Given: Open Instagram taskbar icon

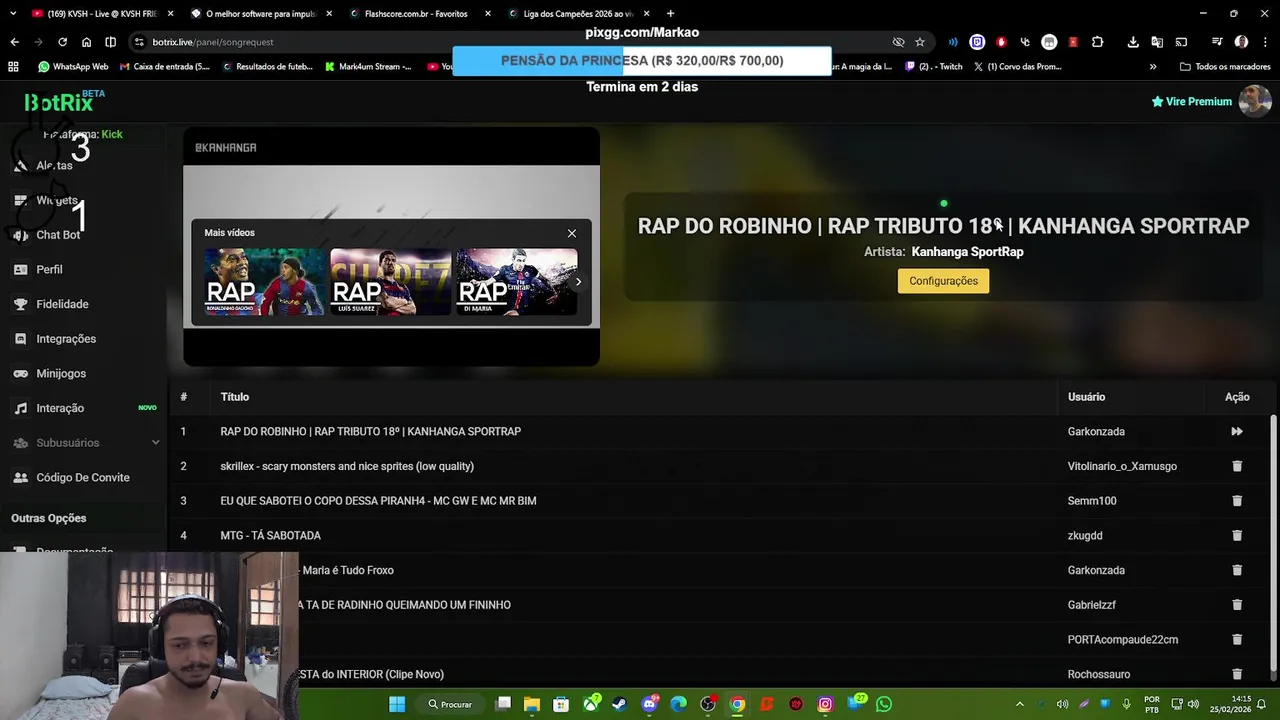Looking at the screenshot, I should pos(825,704).
